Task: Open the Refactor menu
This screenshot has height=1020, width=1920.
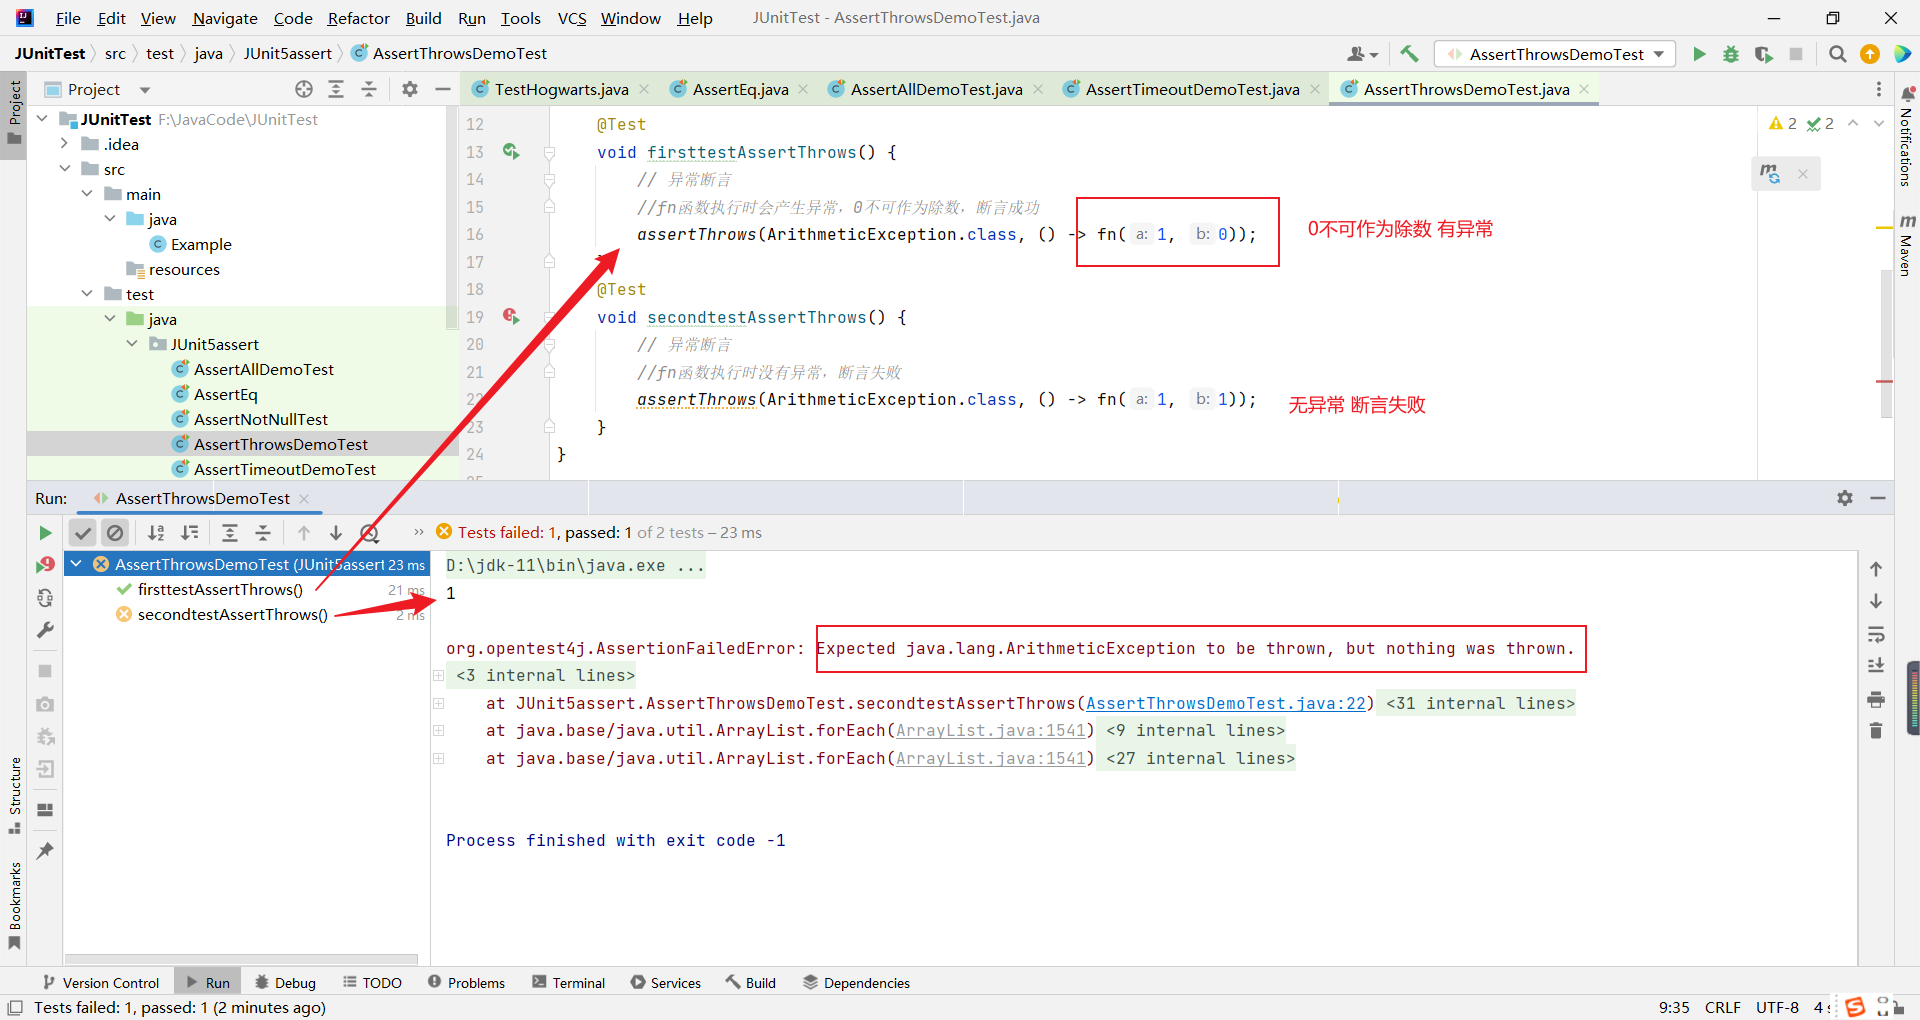Action: point(358,18)
